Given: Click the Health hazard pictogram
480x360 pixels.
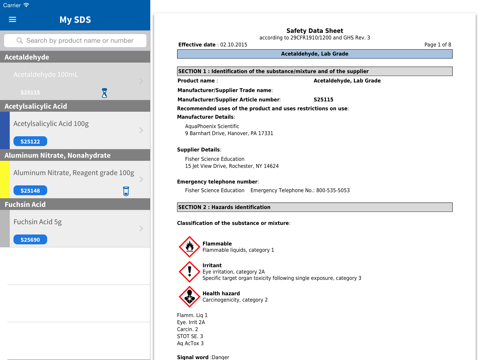Looking at the screenshot, I should (189, 296).
